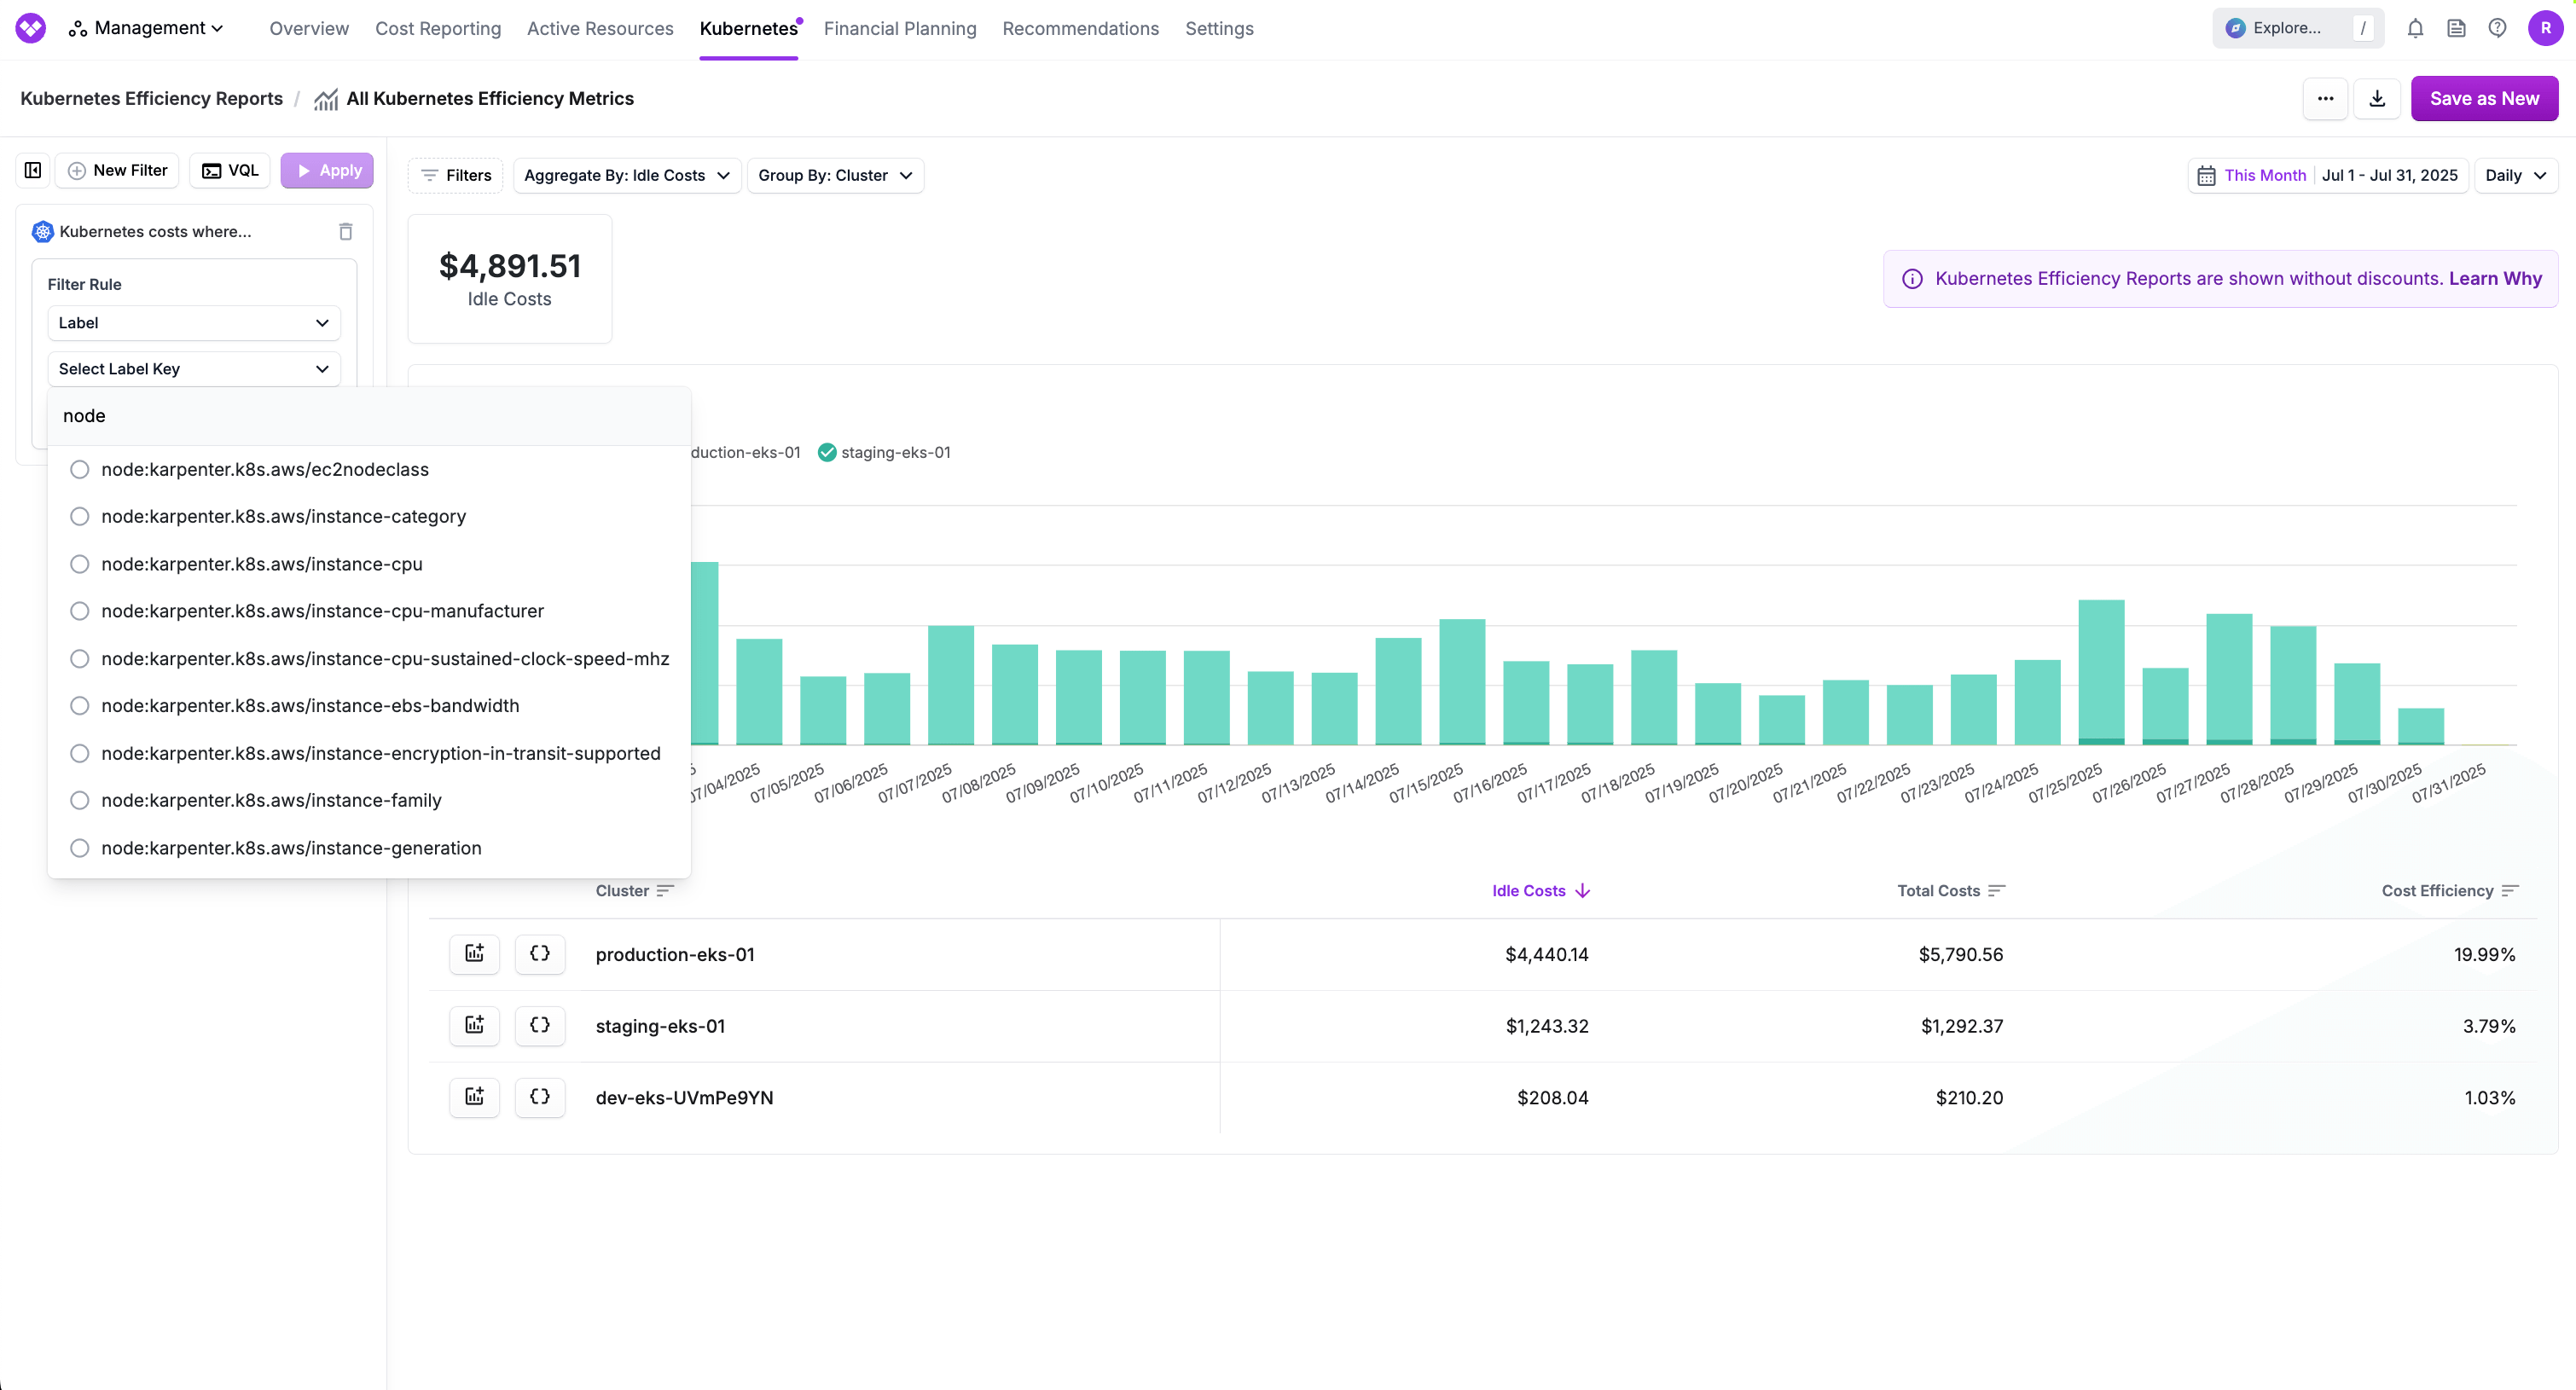
Task: Collapse the filter sidebar panel icon
Action: 33,170
